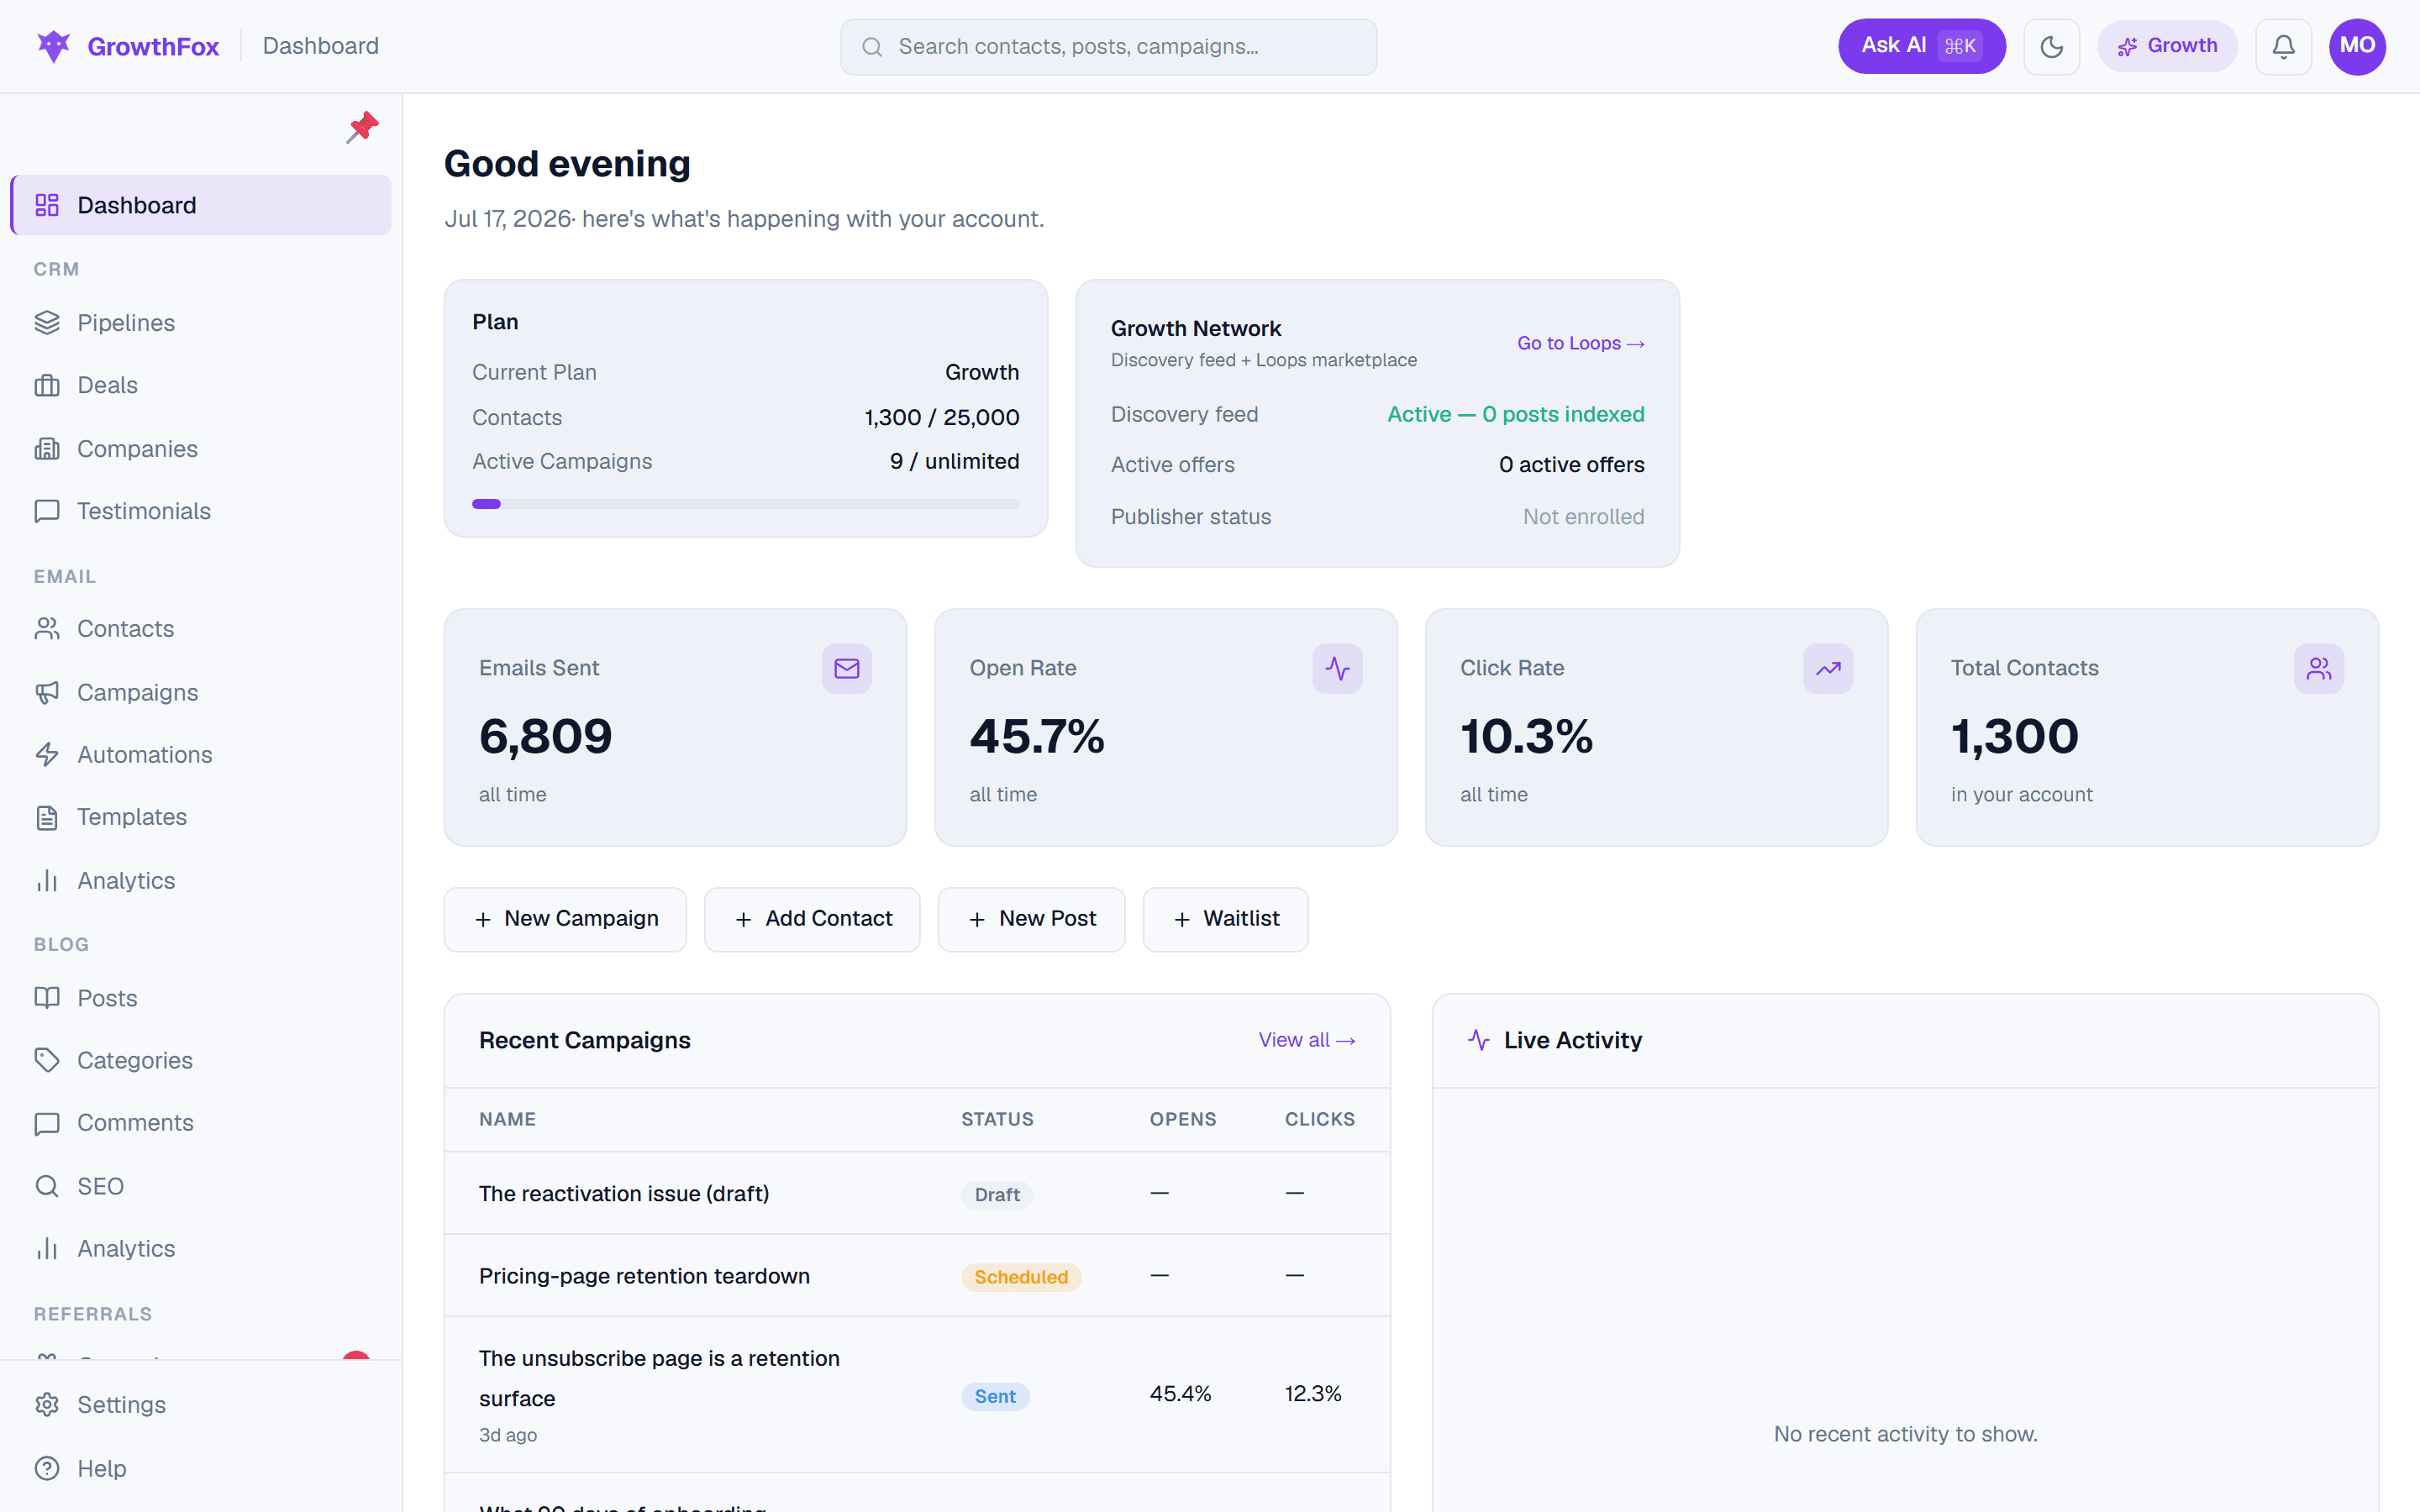Follow the Go to Loops link
Image resolution: width=2420 pixels, height=1512 pixels.
pyautogui.click(x=1580, y=343)
